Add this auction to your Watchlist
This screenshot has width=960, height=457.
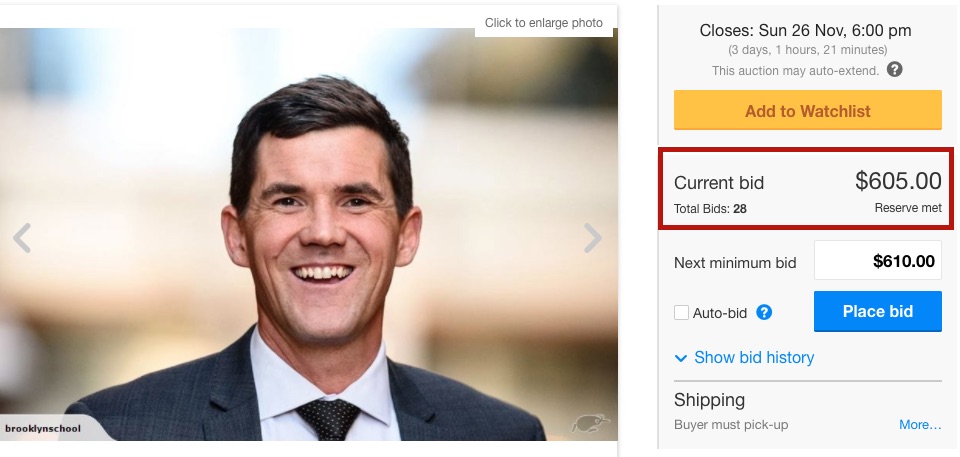[807, 111]
